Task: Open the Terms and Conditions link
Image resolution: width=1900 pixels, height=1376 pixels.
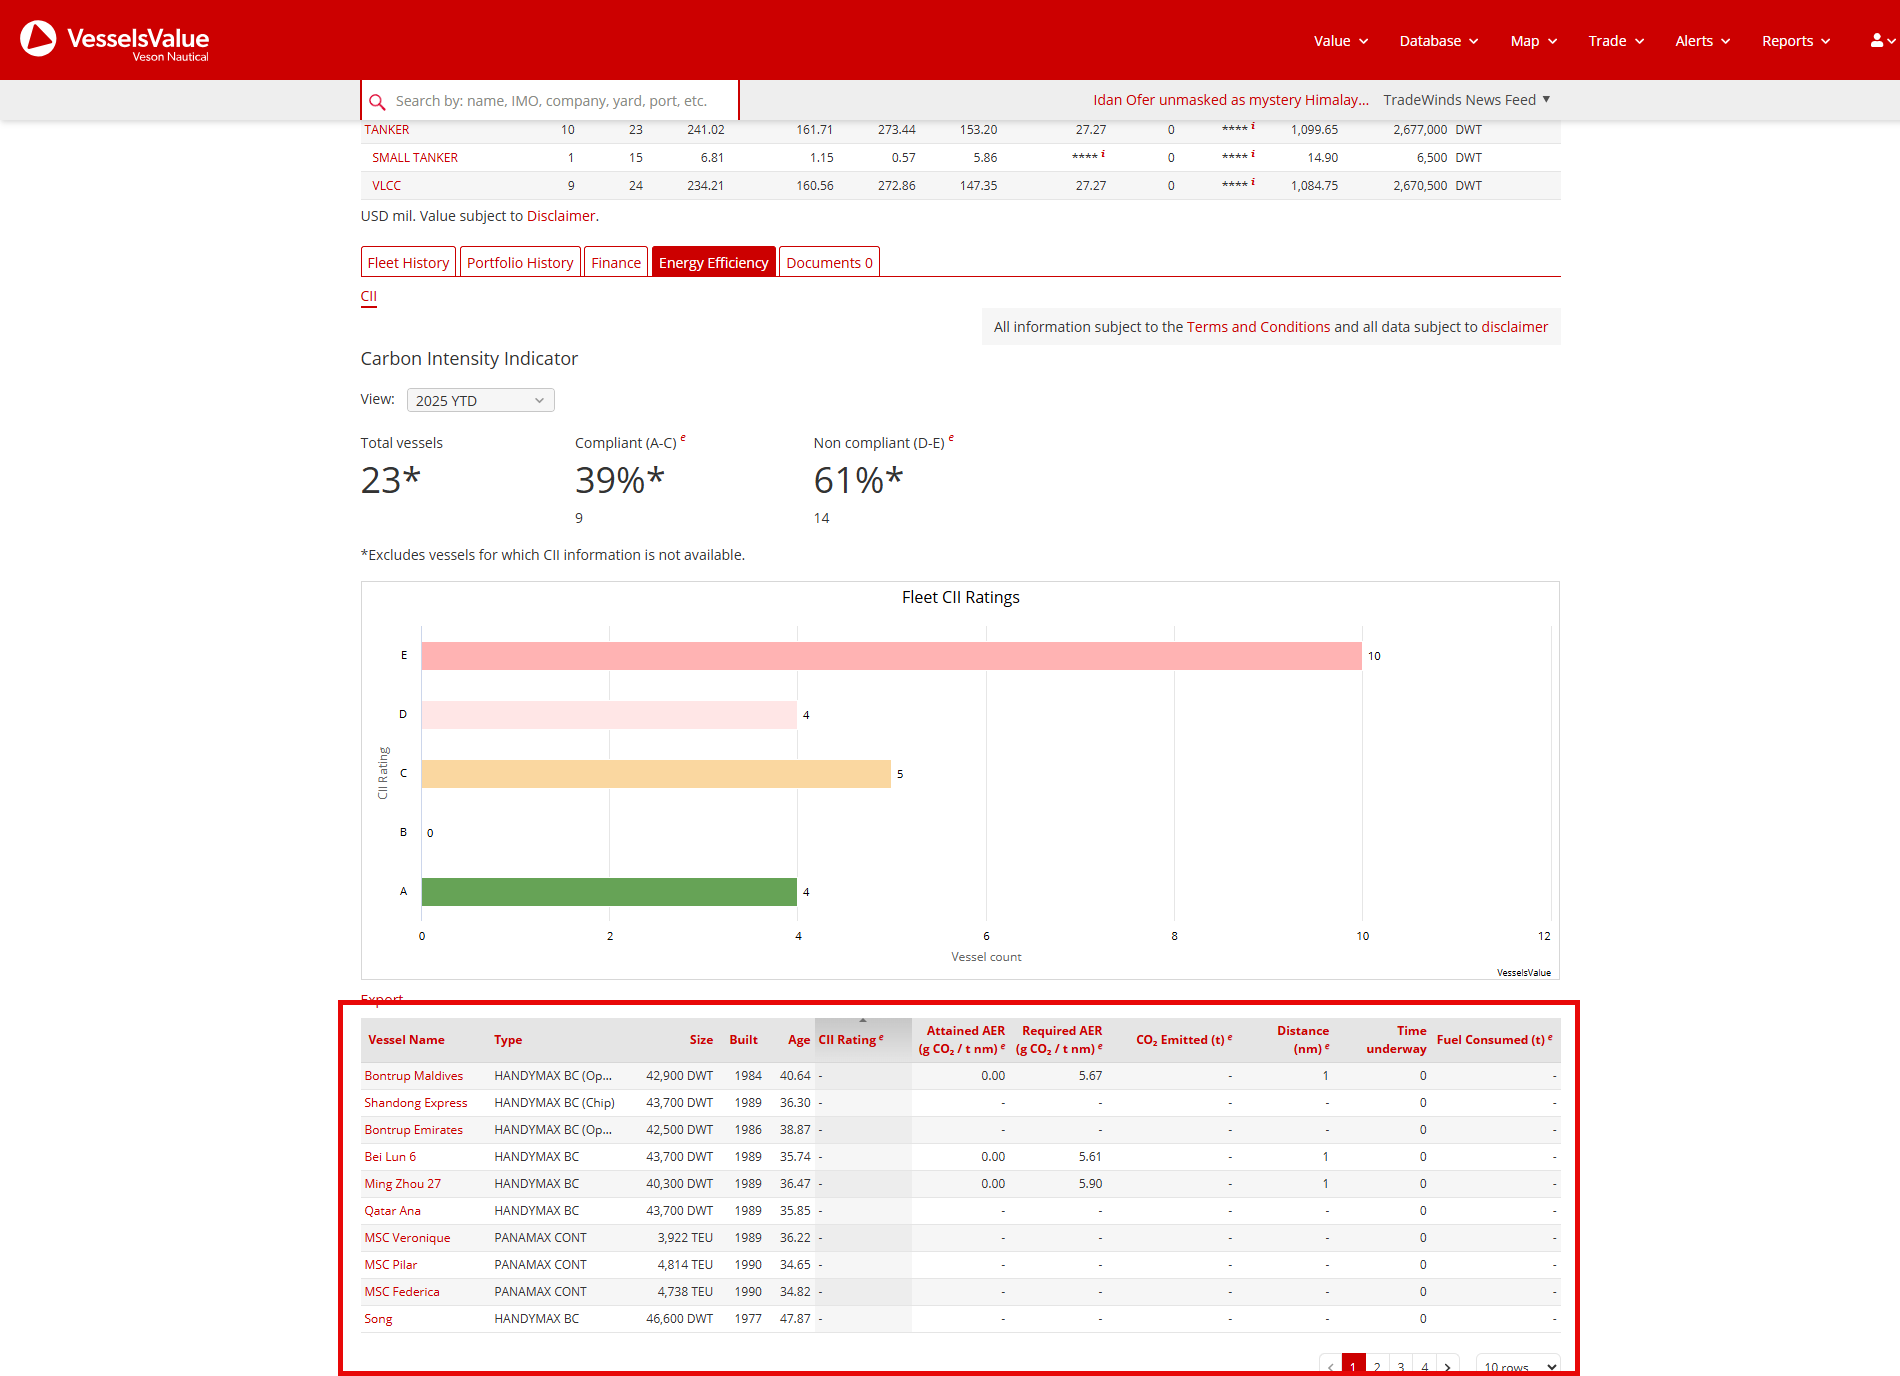Action: tap(1258, 327)
